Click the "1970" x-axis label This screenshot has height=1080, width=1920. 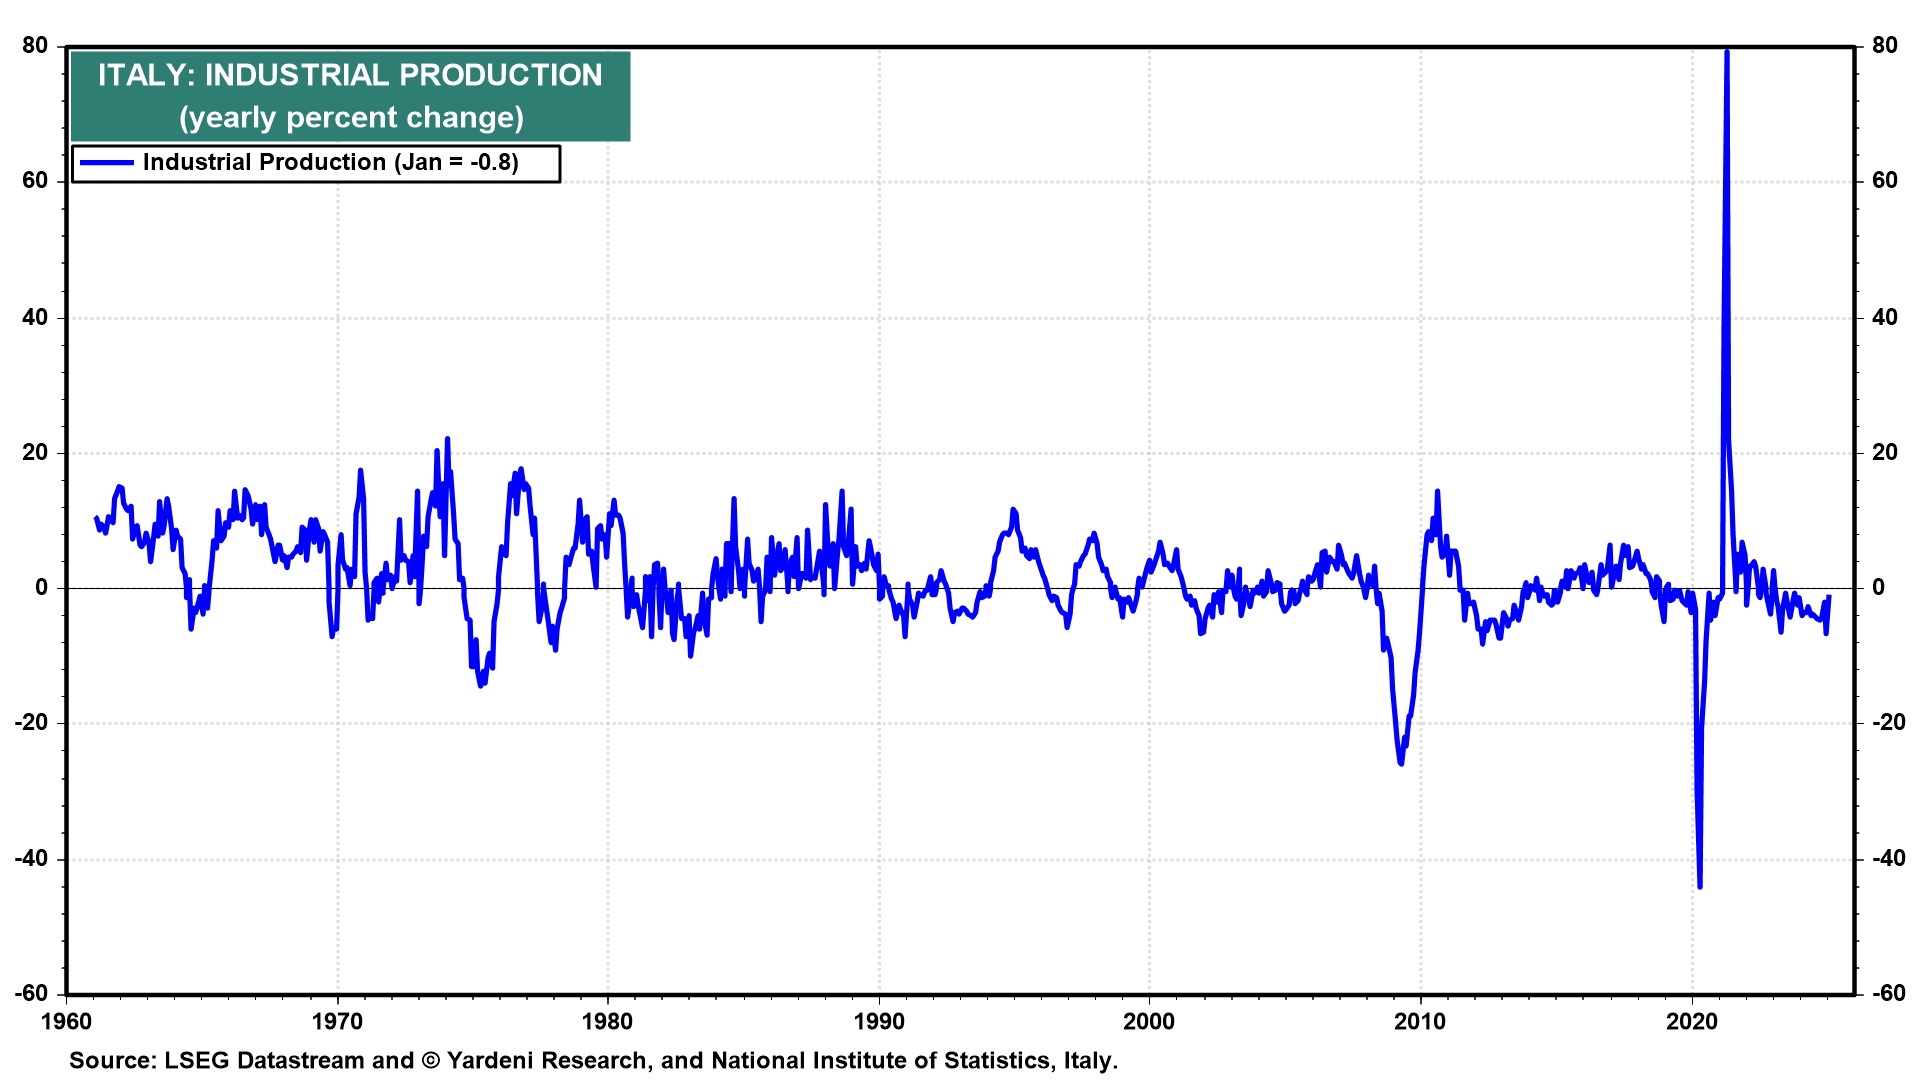click(337, 1021)
